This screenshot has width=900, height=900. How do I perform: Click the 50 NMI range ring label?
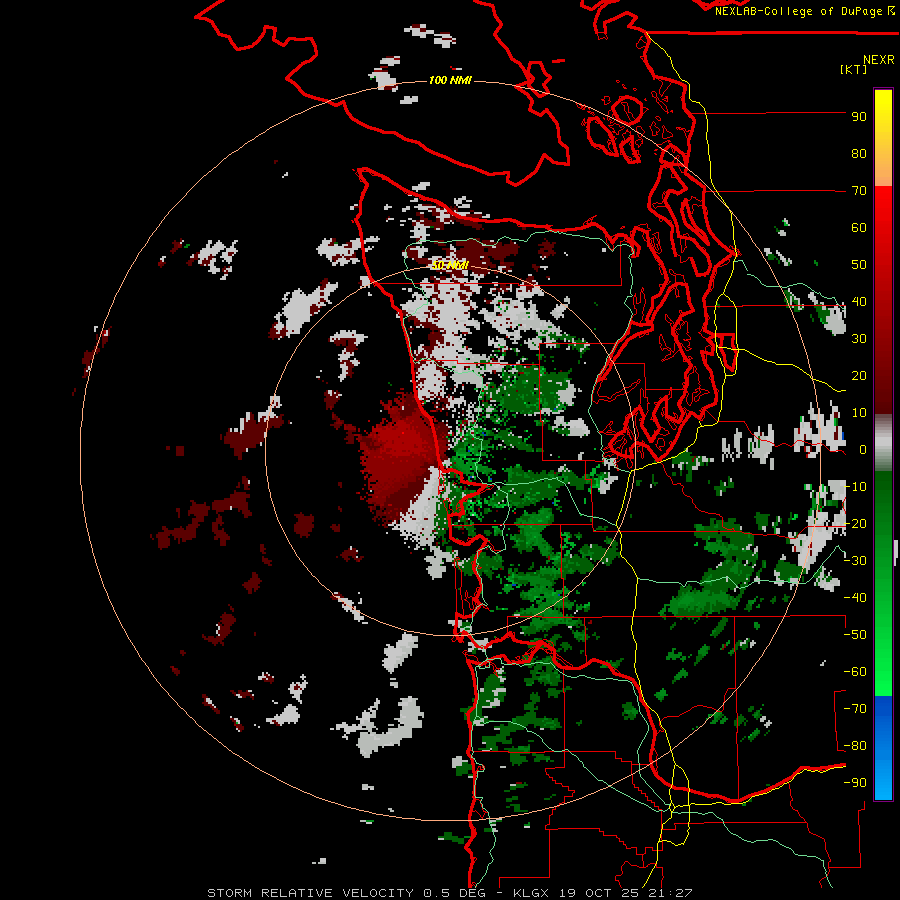click(450, 265)
